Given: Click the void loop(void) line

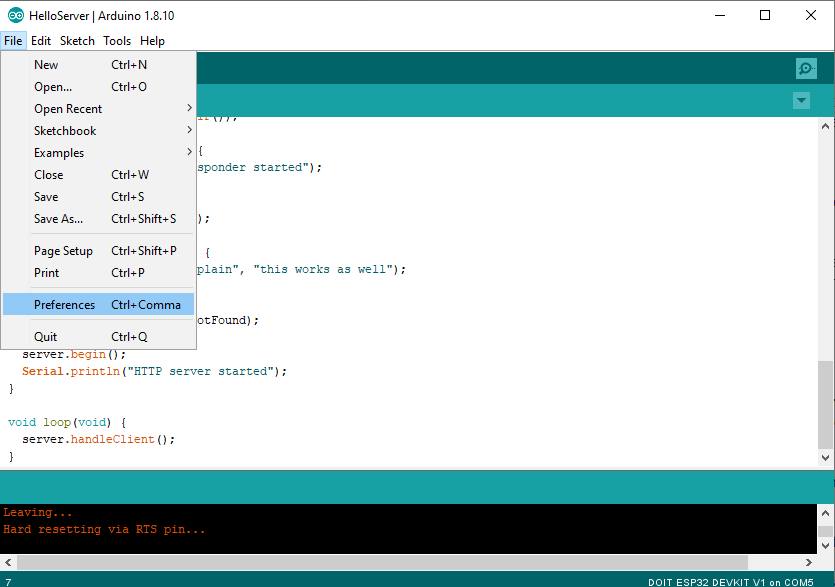Looking at the screenshot, I should click(67, 422).
